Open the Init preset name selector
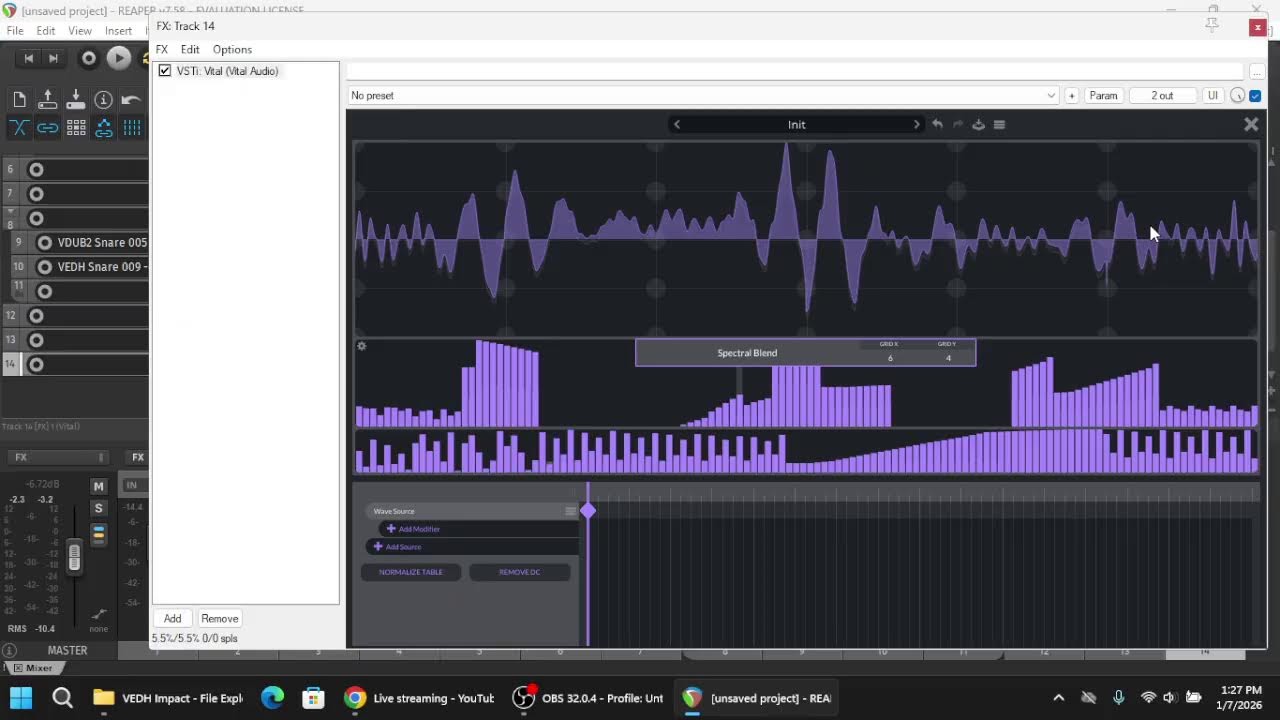This screenshot has width=1280, height=720. point(796,124)
